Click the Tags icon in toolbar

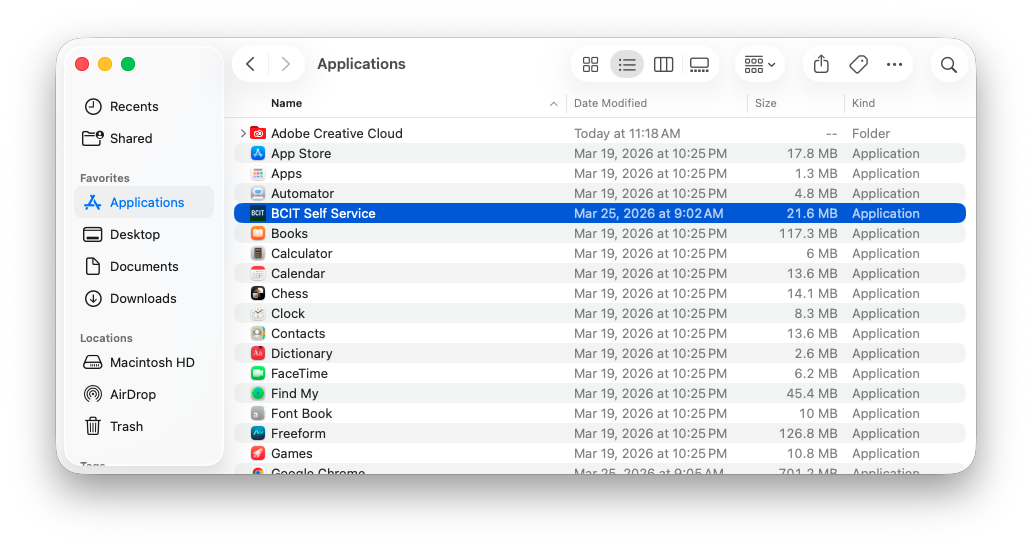coord(858,65)
